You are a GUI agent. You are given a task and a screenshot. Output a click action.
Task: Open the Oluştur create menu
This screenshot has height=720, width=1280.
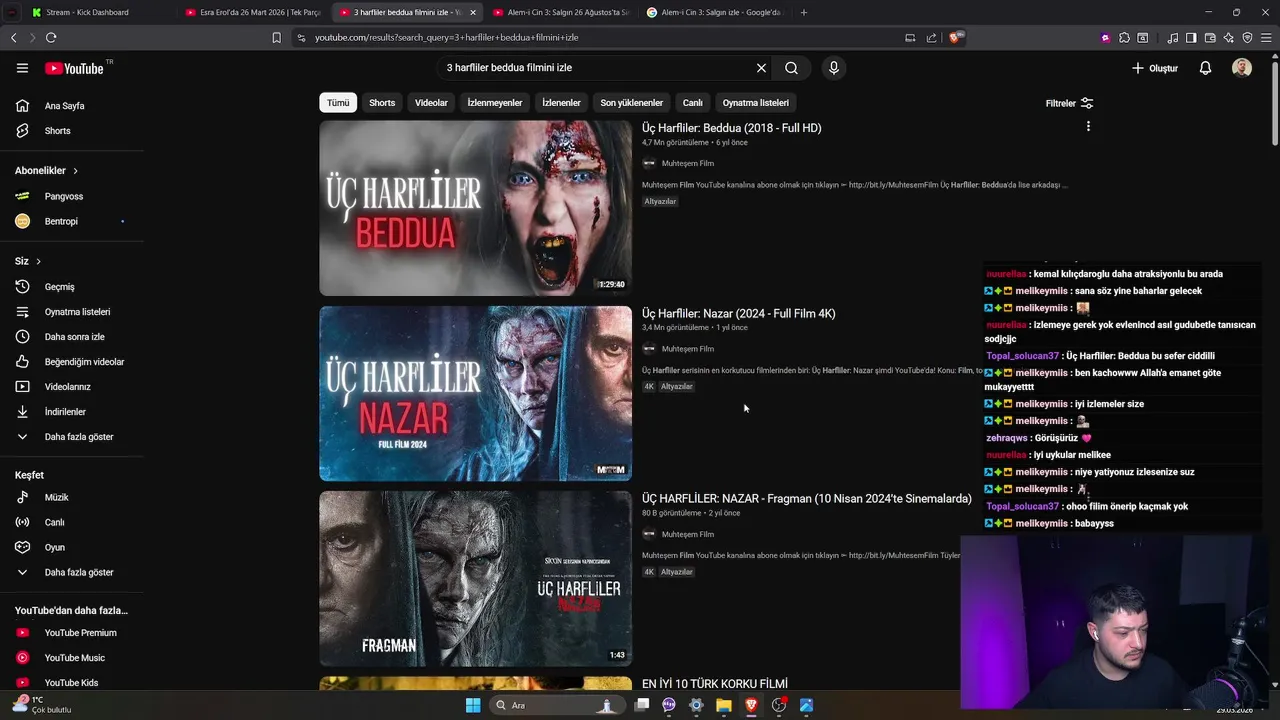click(1155, 68)
